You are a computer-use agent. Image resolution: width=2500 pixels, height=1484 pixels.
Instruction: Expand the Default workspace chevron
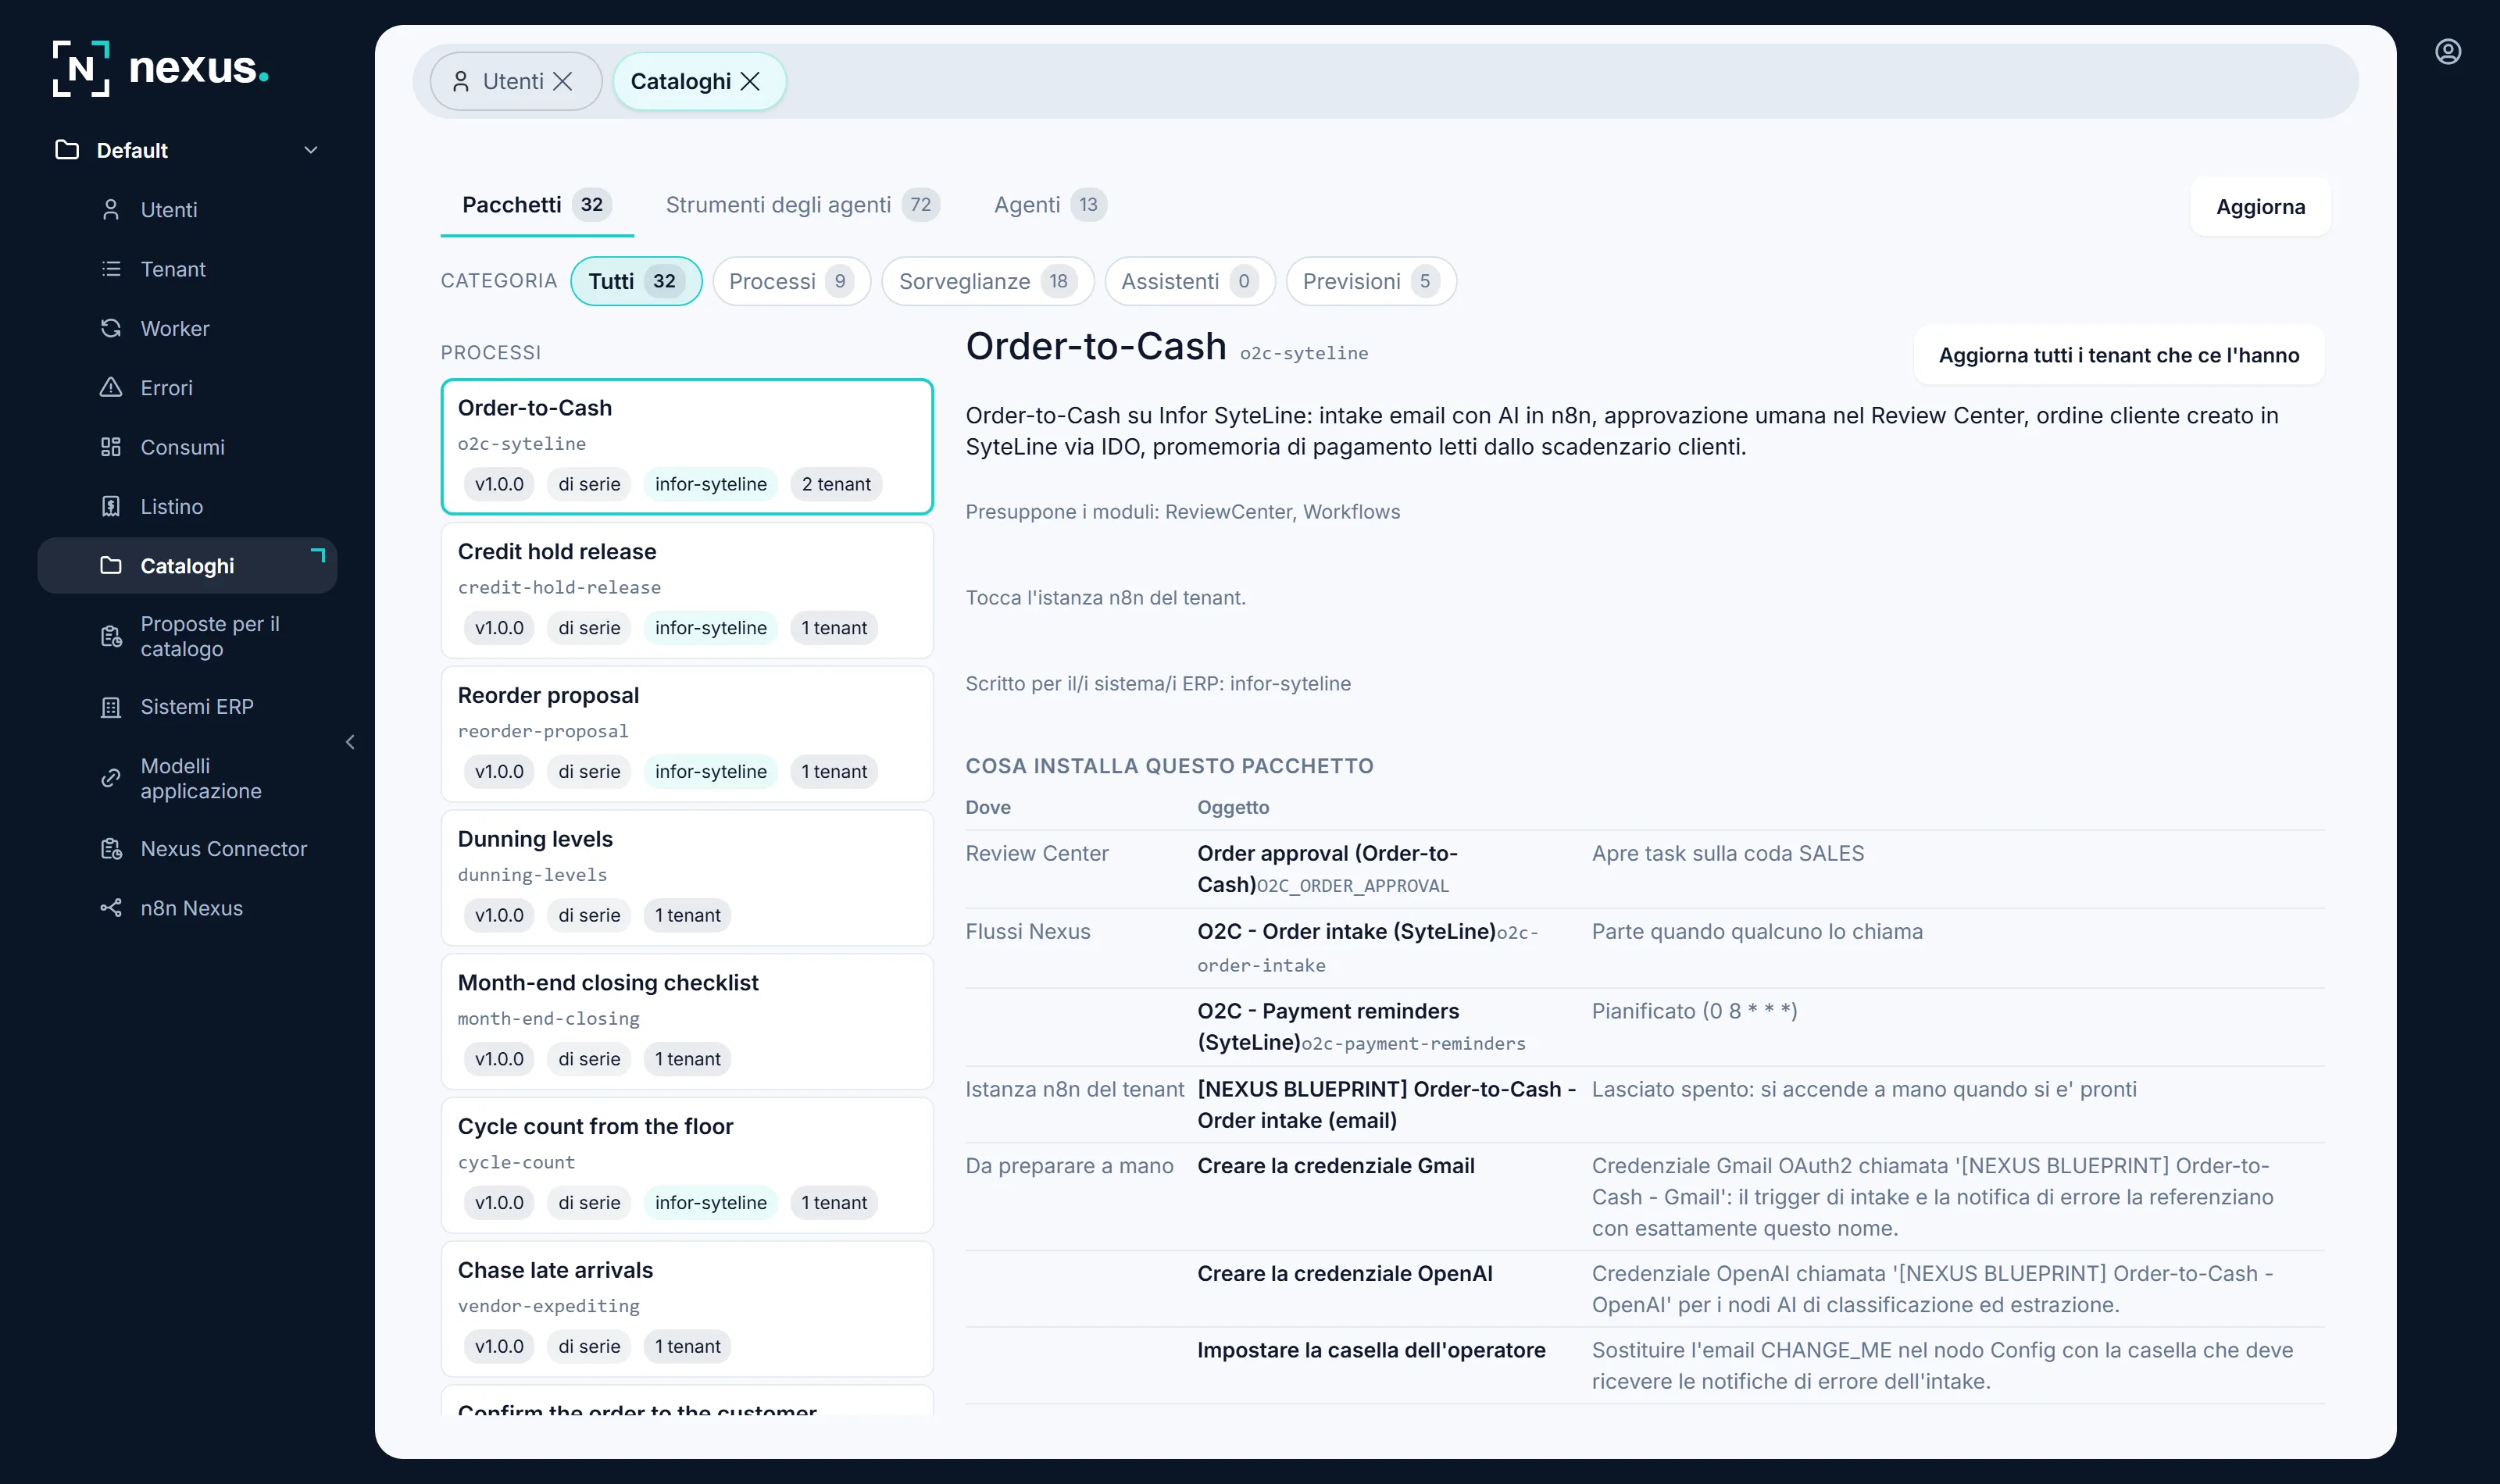[311, 150]
